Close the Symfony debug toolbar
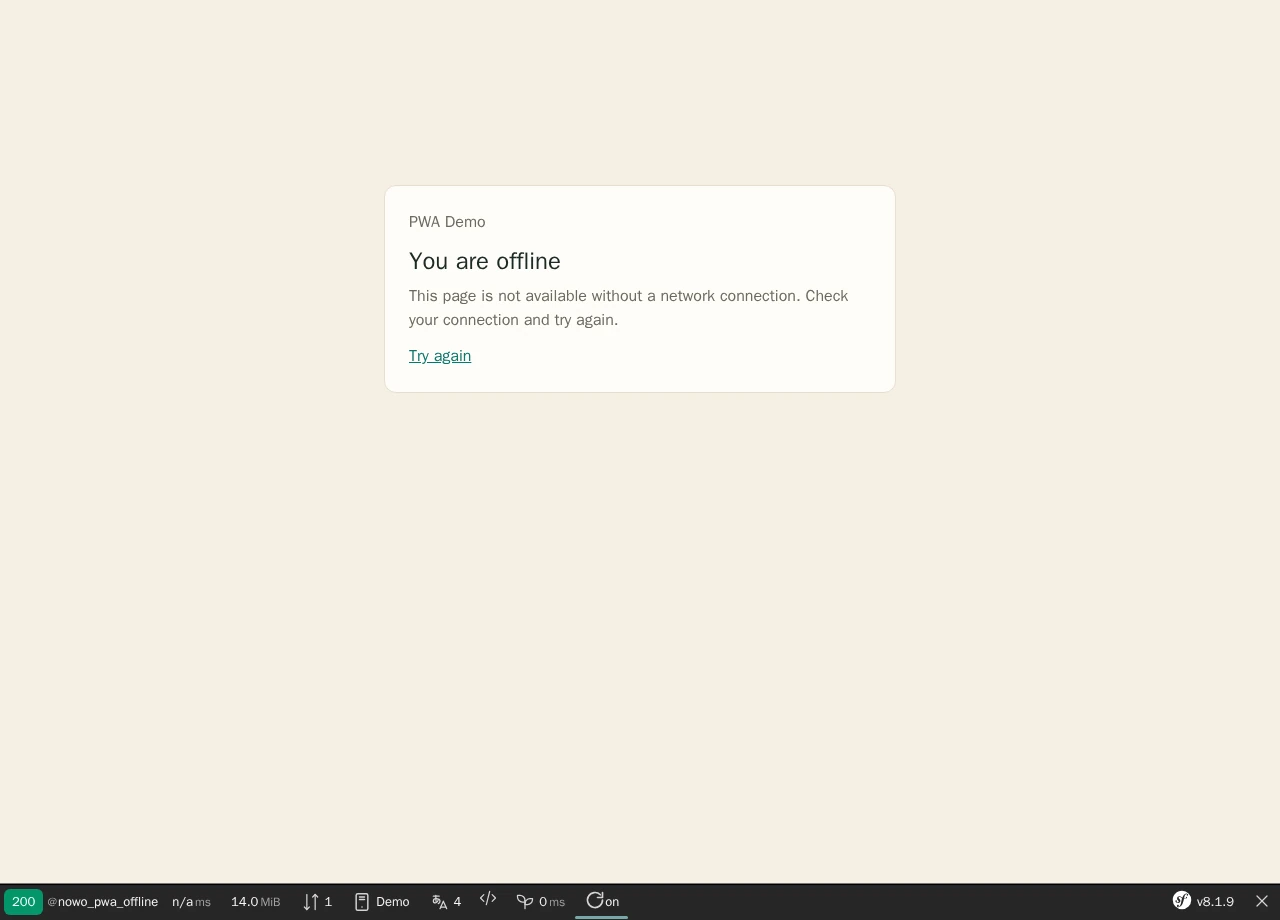Screen dimensions: 1280x920 (1262, 902)
